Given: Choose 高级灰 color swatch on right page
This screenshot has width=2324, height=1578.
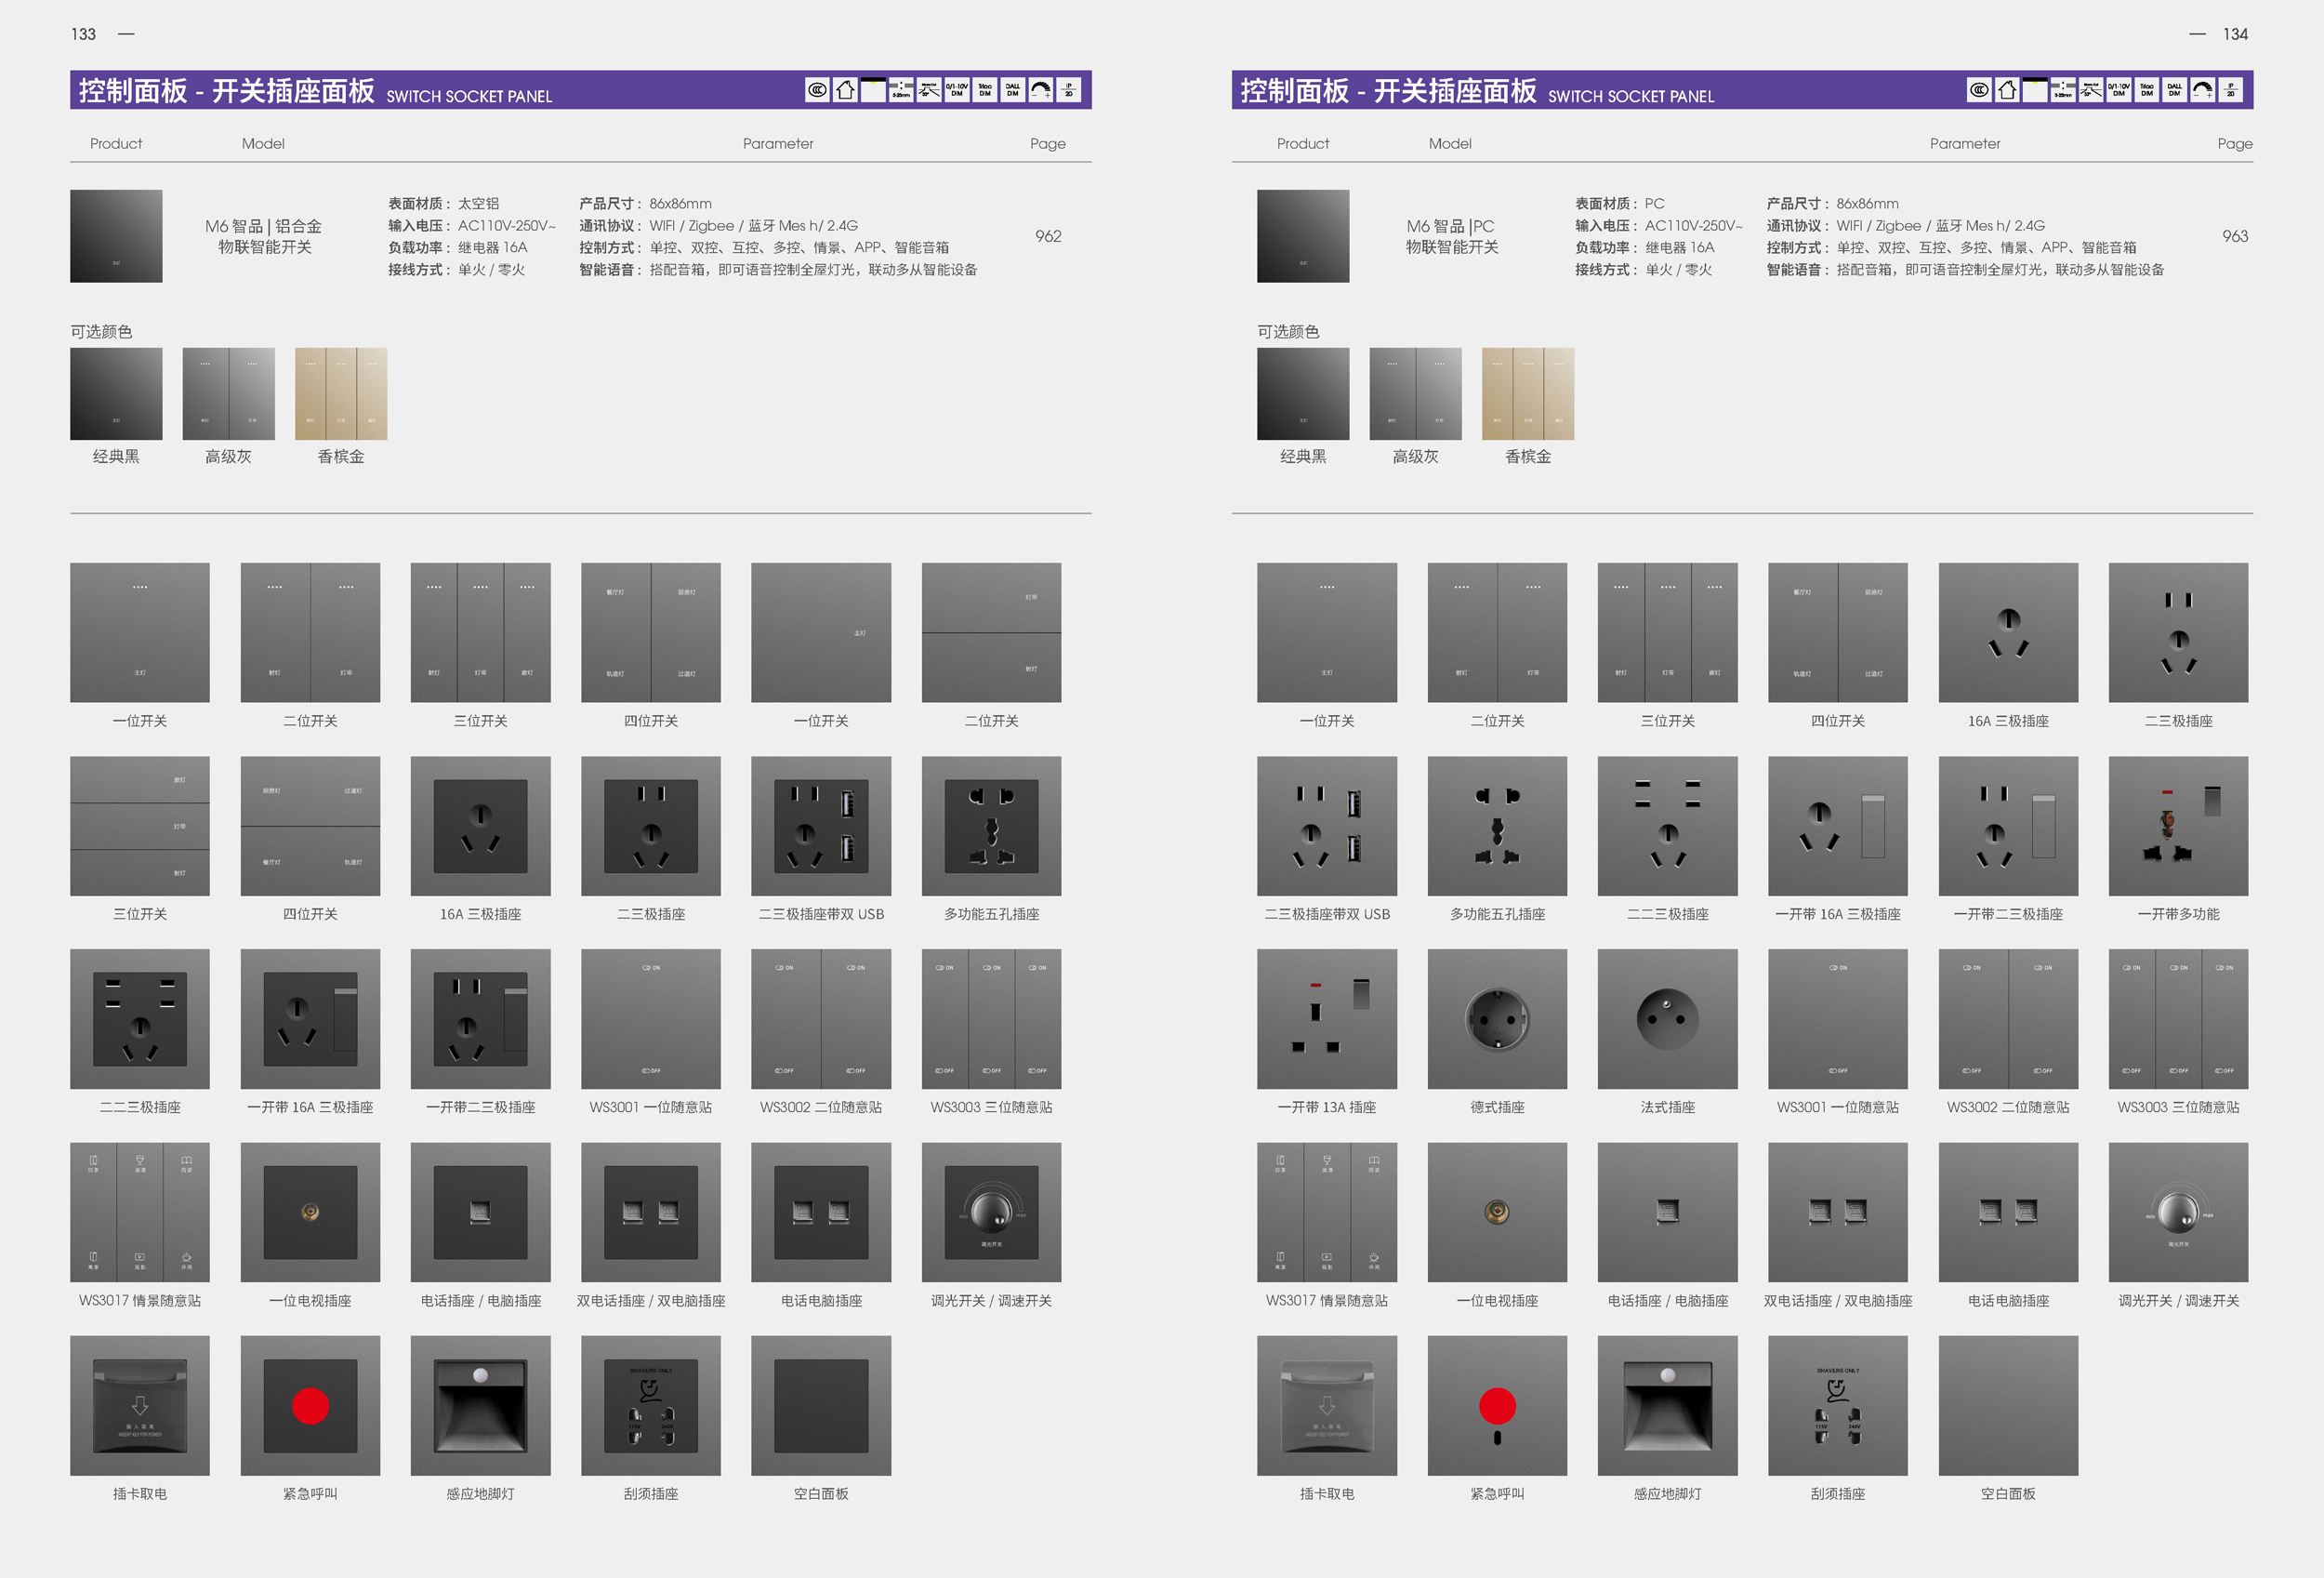Looking at the screenshot, I should (1415, 394).
